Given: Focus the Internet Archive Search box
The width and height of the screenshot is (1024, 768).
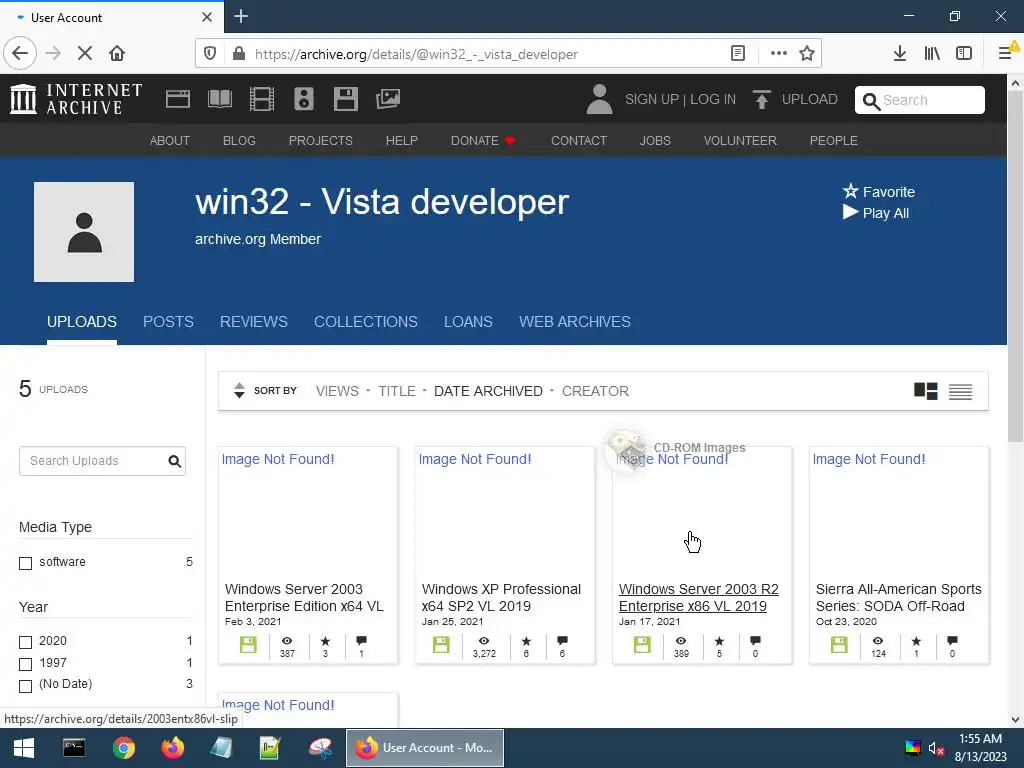Looking at the screenshot, I should (x=920, y=100).
